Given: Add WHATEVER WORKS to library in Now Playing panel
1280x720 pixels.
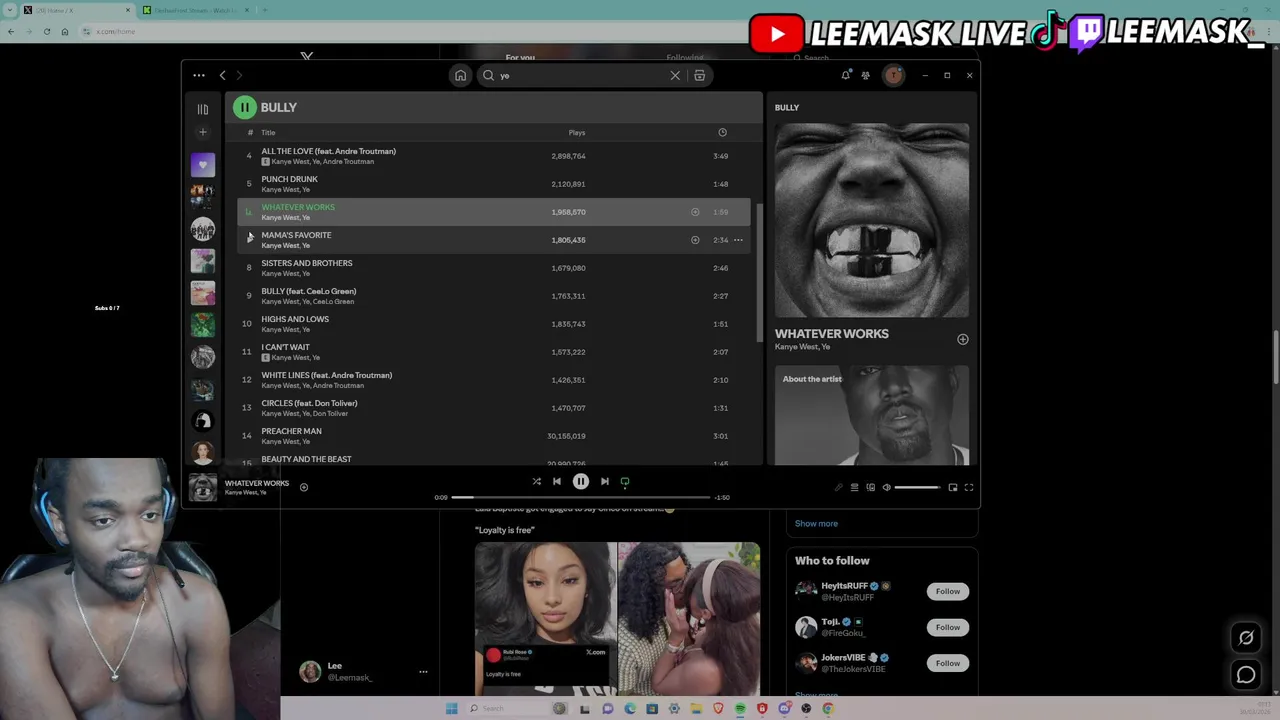Looking at the screenshot, I should pos(962,339).
